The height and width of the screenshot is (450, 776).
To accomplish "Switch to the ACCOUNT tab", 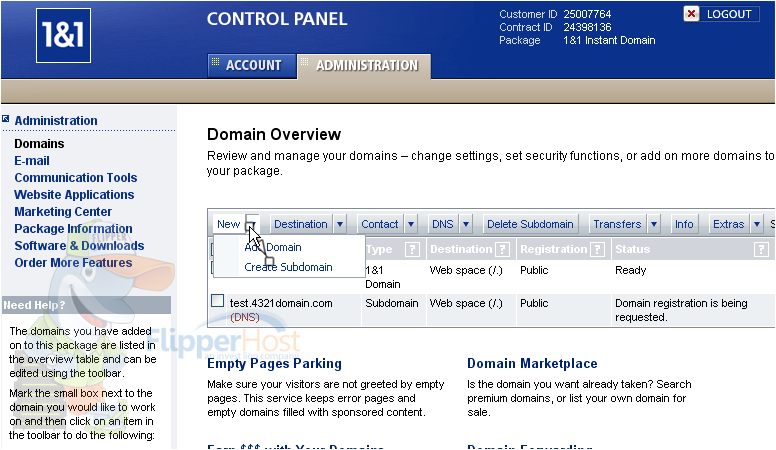I will click(252, 65).
